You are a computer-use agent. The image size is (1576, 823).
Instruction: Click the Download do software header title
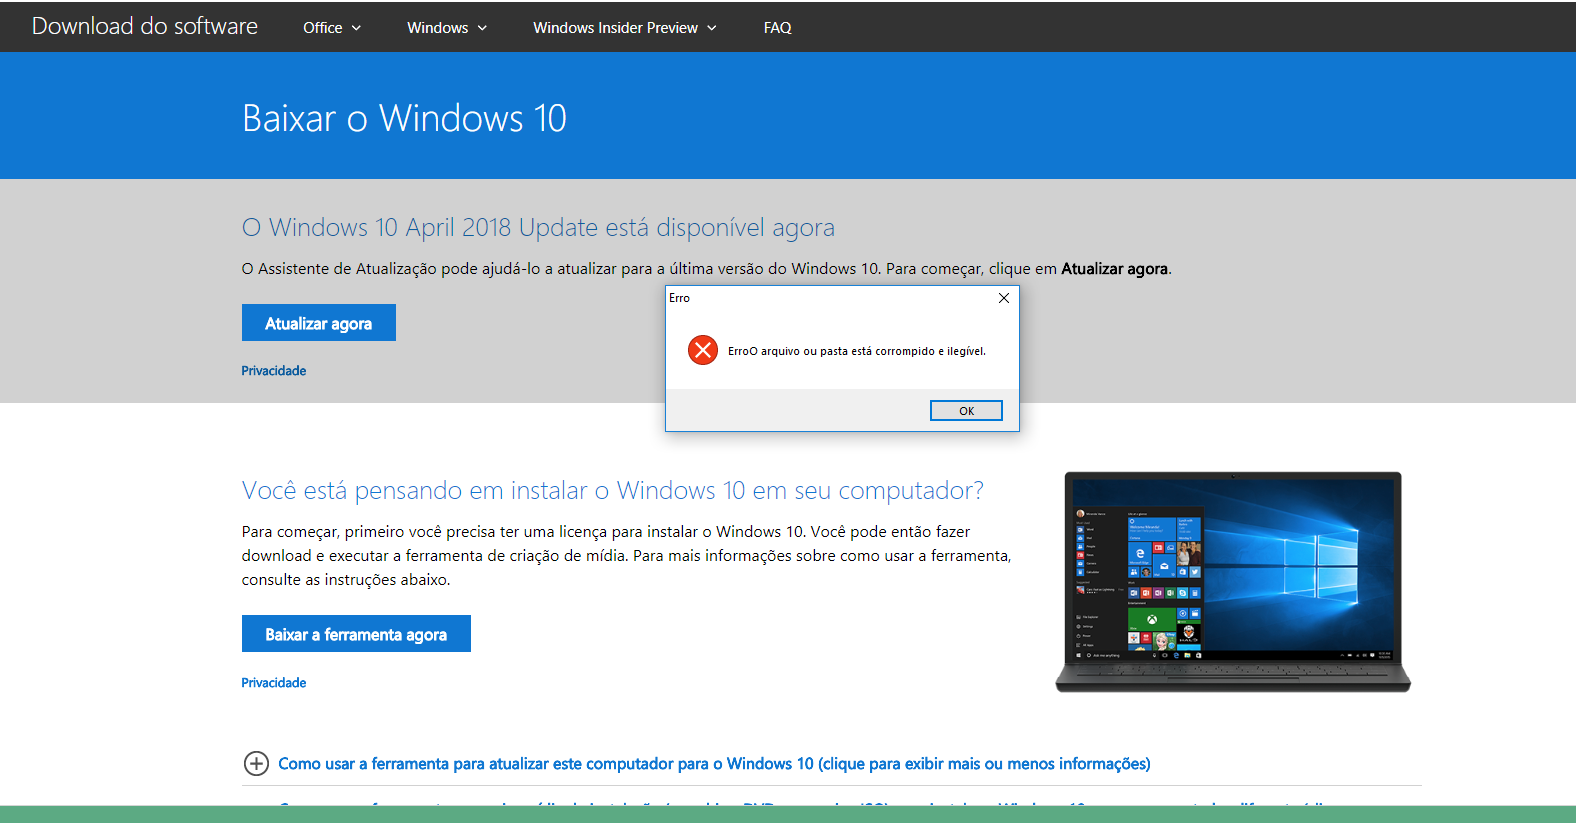click(145, 26)
